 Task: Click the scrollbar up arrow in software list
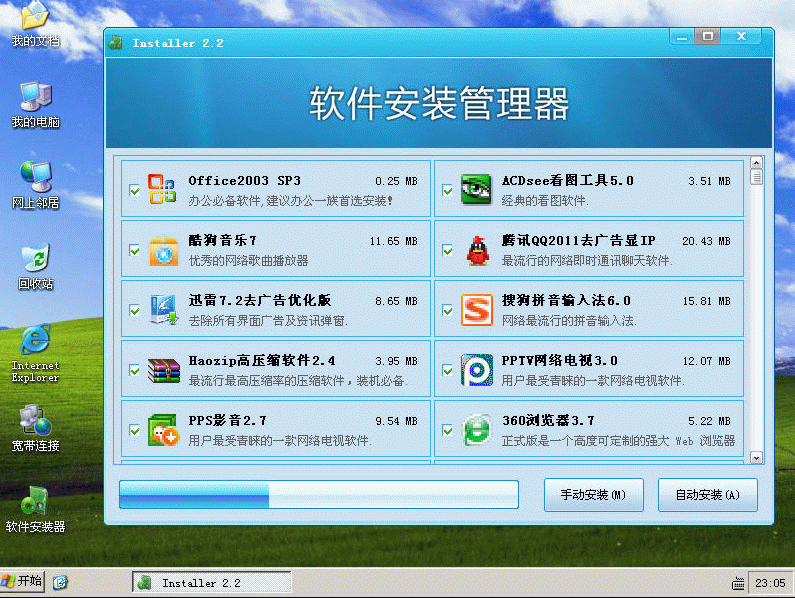pos(756,163)
